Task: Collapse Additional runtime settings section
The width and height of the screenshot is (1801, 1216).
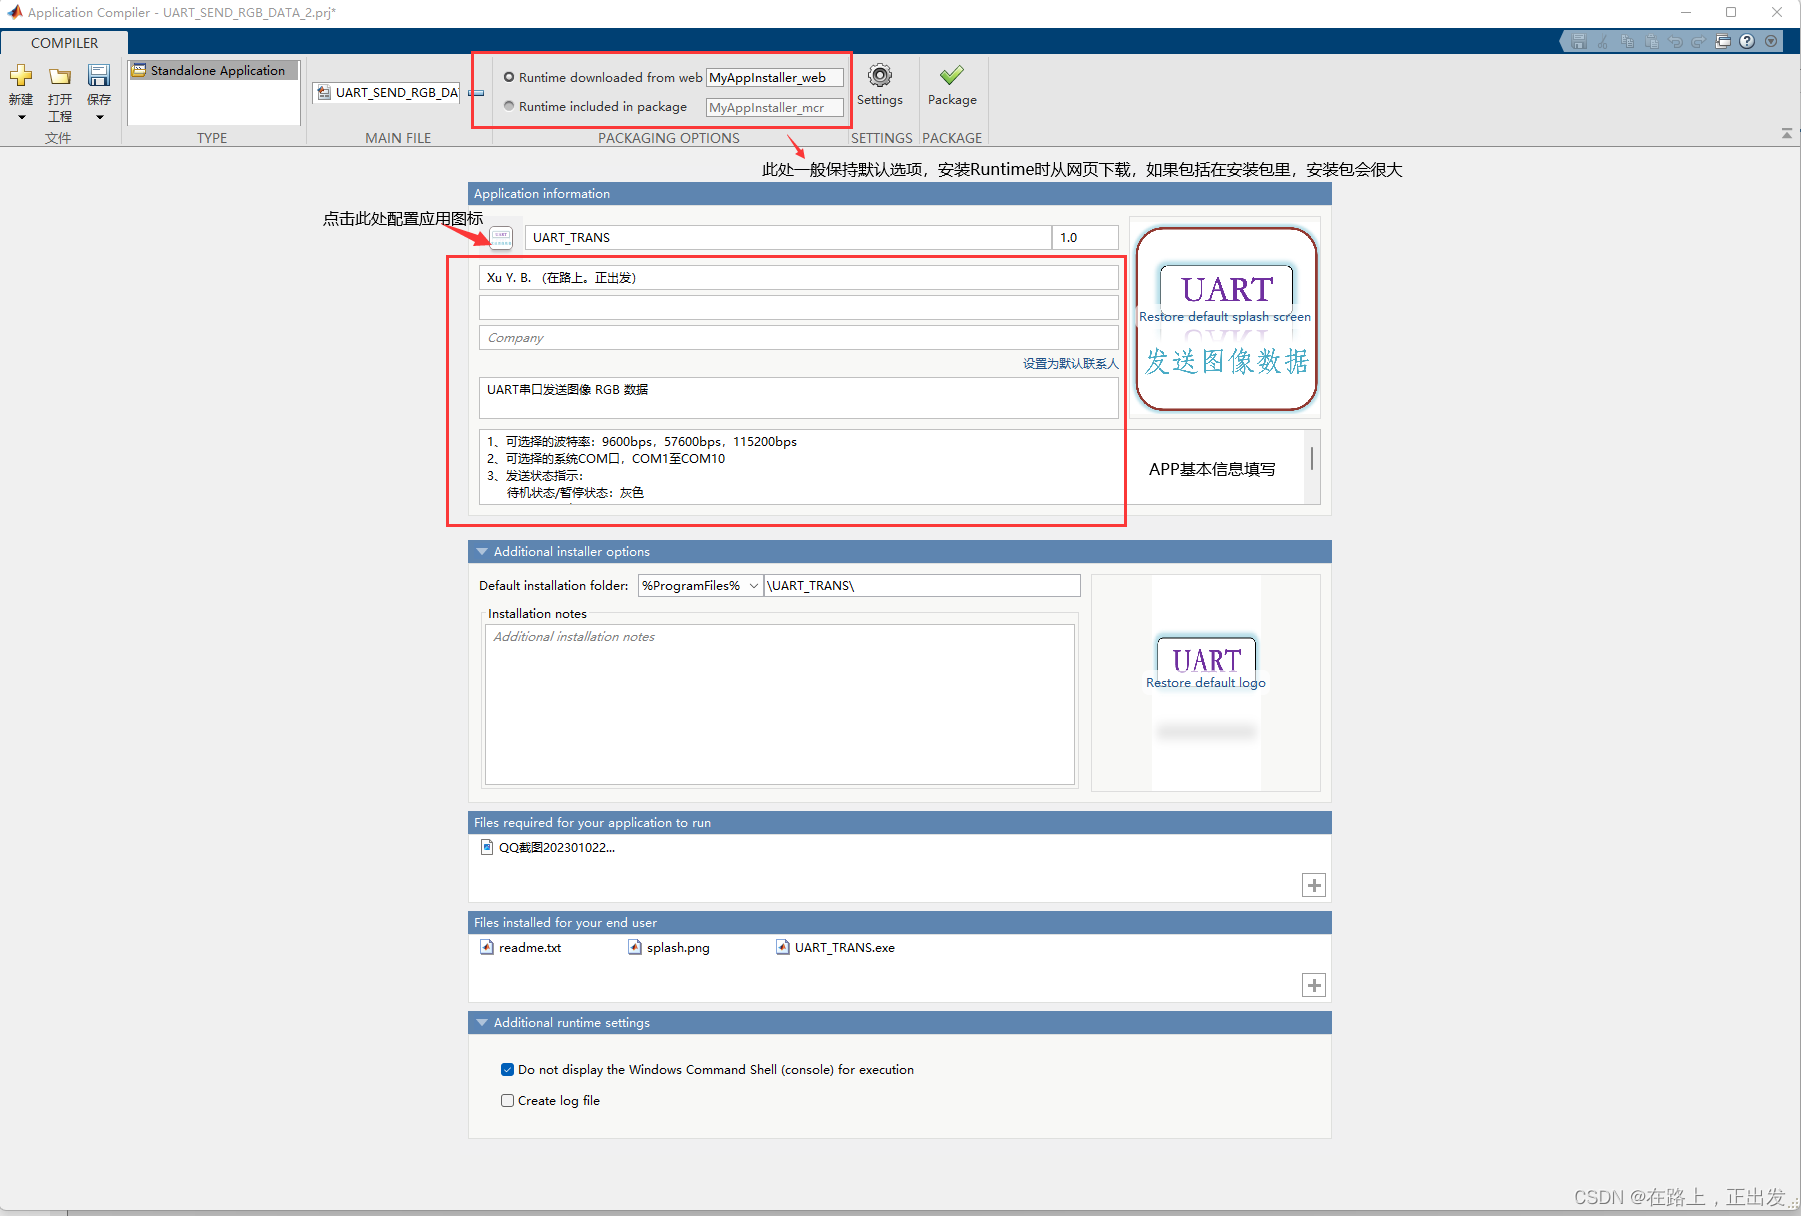Action: (482, 1023)
